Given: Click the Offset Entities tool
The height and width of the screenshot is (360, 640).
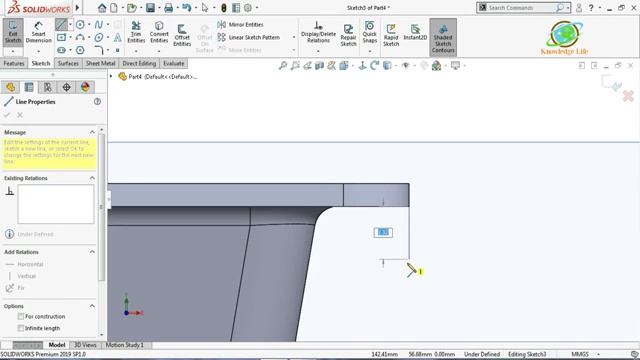Looking at the screenshot, I should [x=182, y=35].
